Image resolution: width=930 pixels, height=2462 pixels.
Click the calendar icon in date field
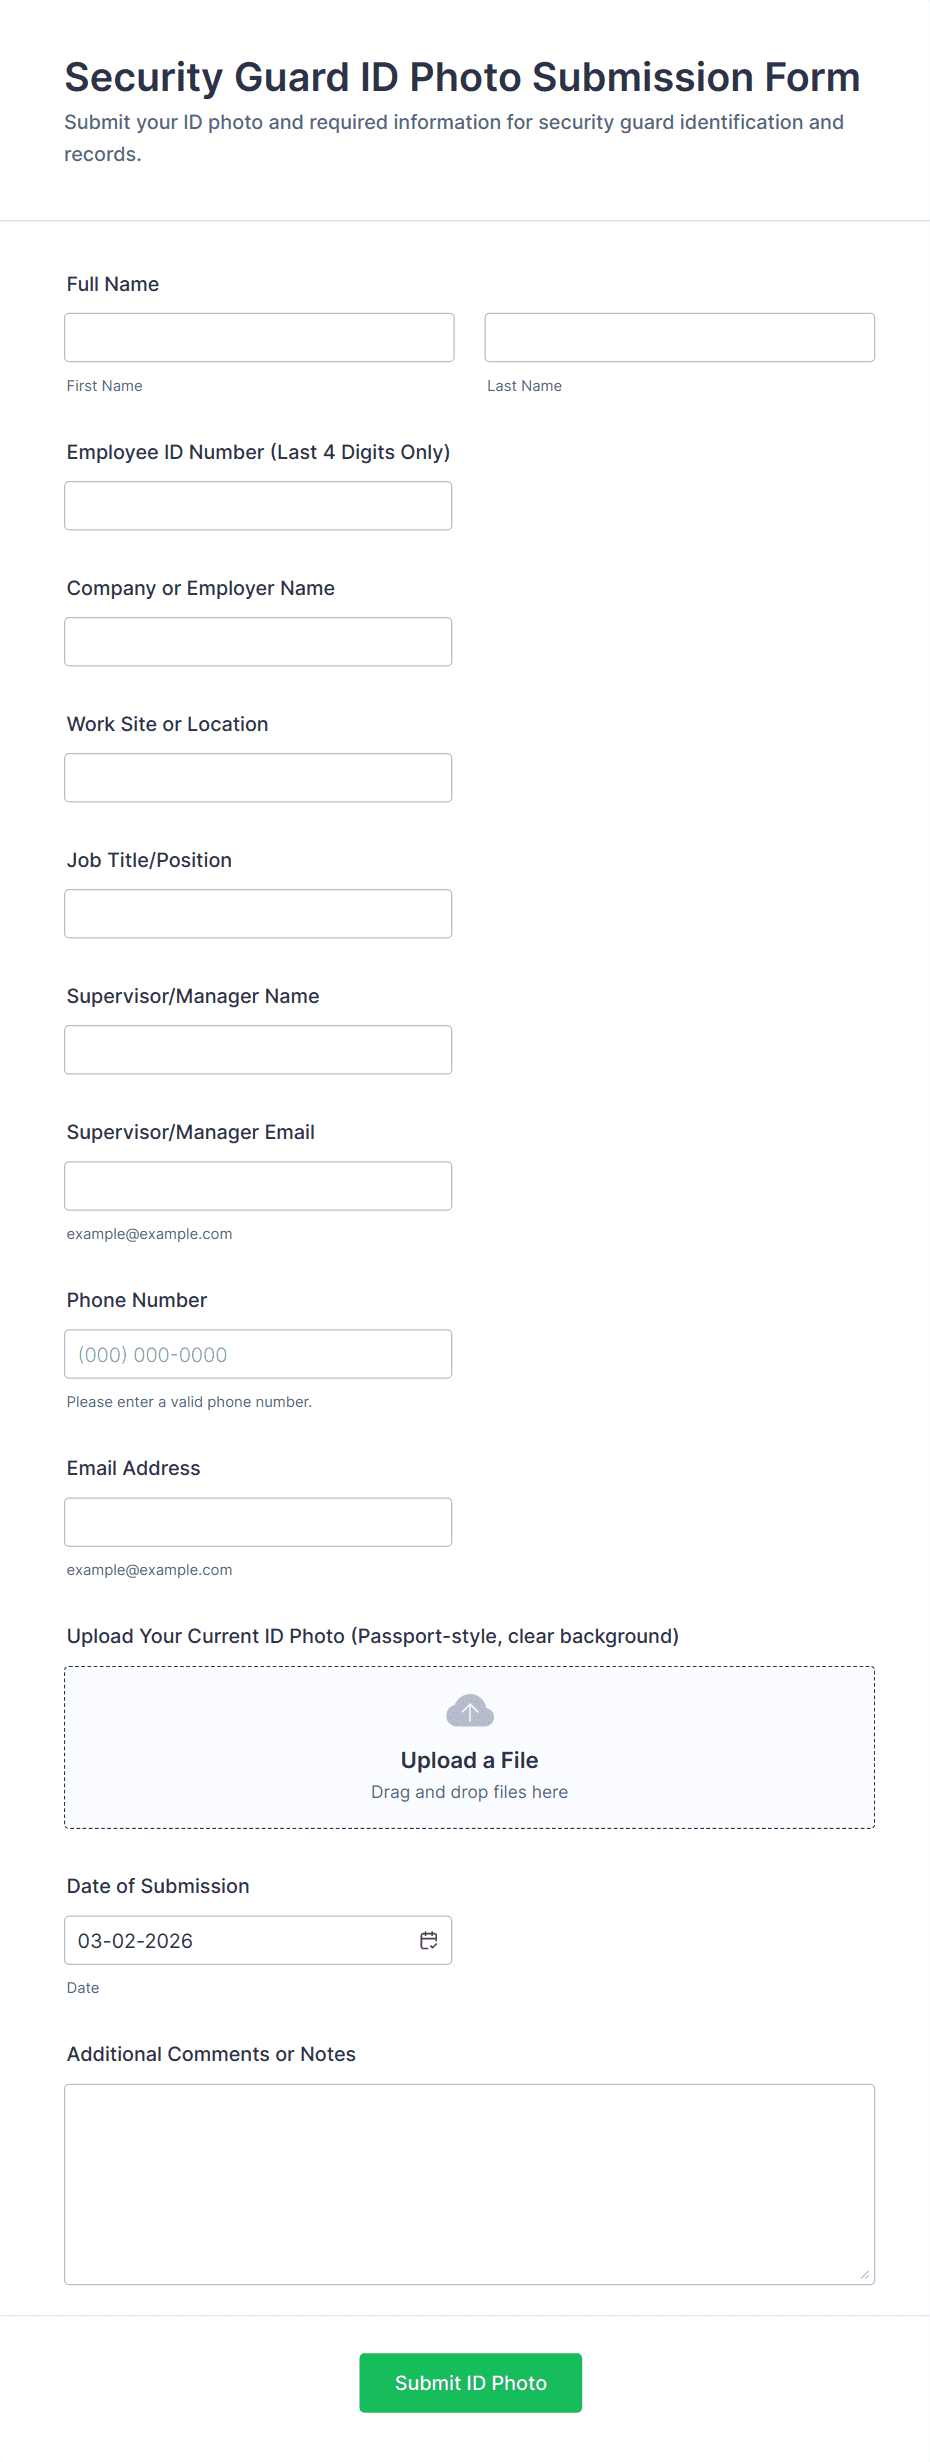coord(428,1940)
